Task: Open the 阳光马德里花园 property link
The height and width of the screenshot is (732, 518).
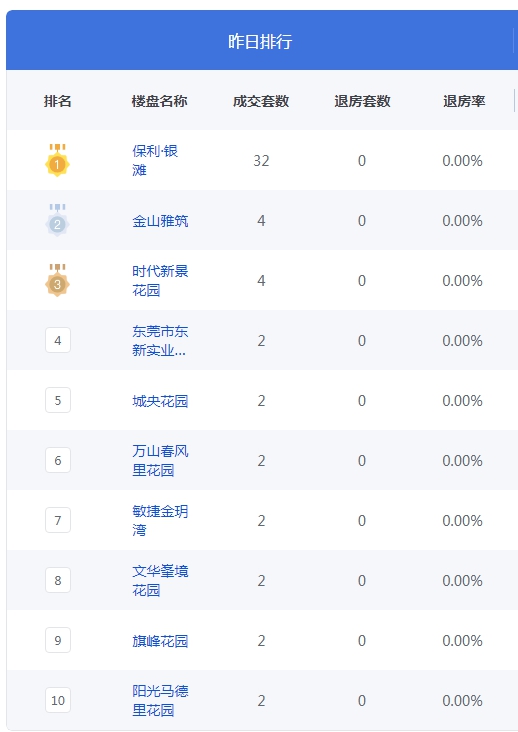Action: point(160,700)
